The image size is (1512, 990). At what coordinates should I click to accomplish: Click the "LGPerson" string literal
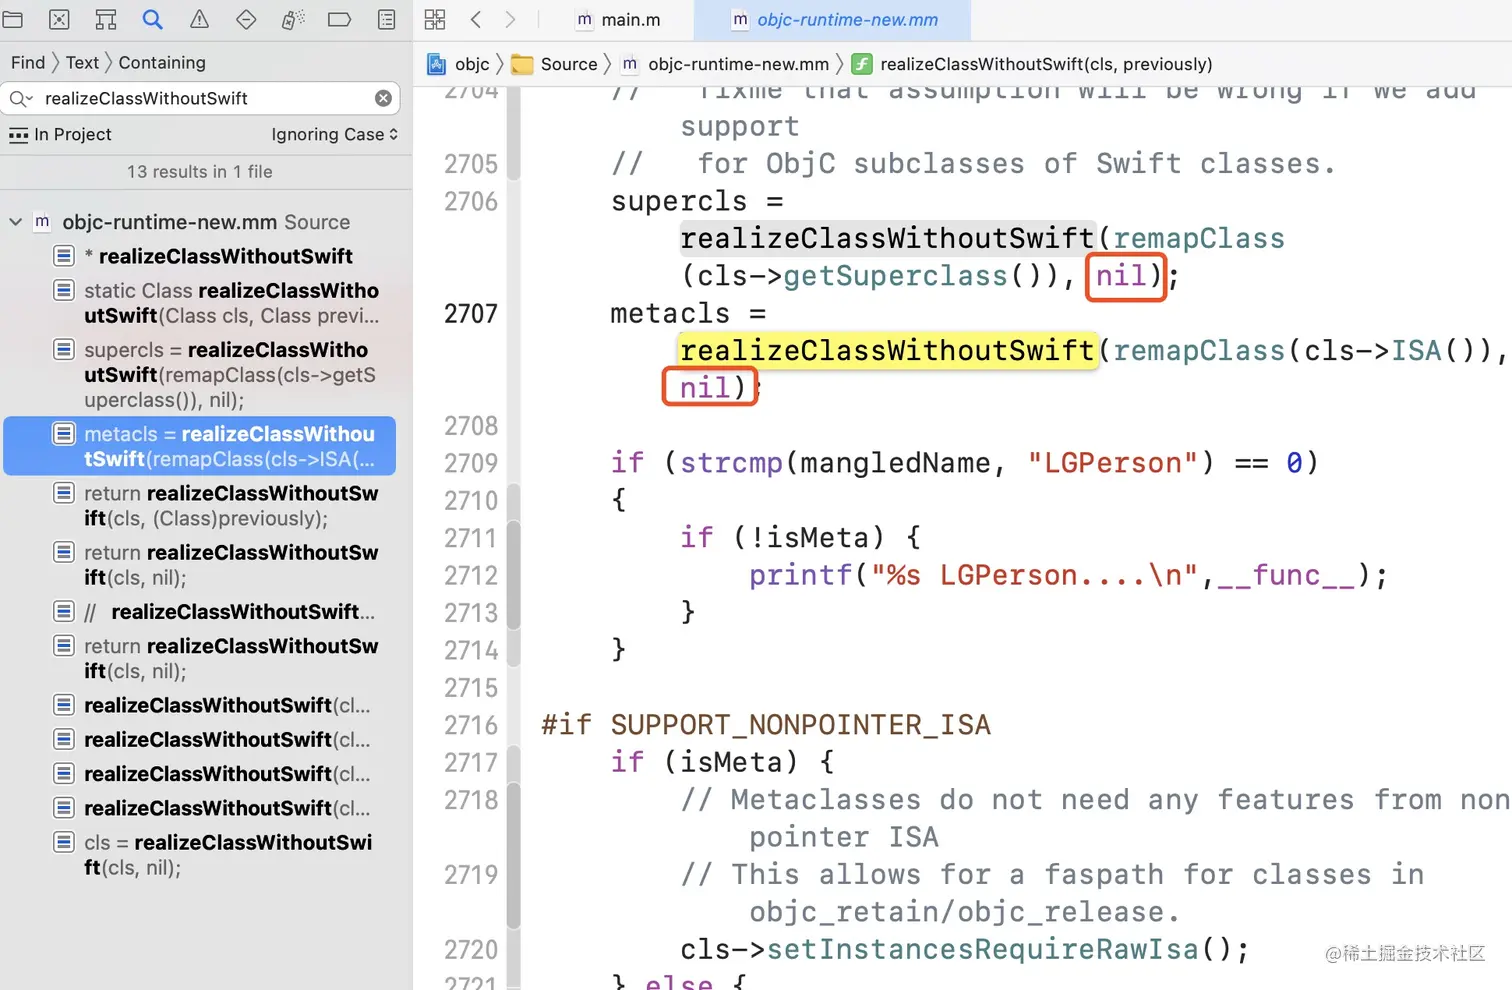pos(1113,463)
